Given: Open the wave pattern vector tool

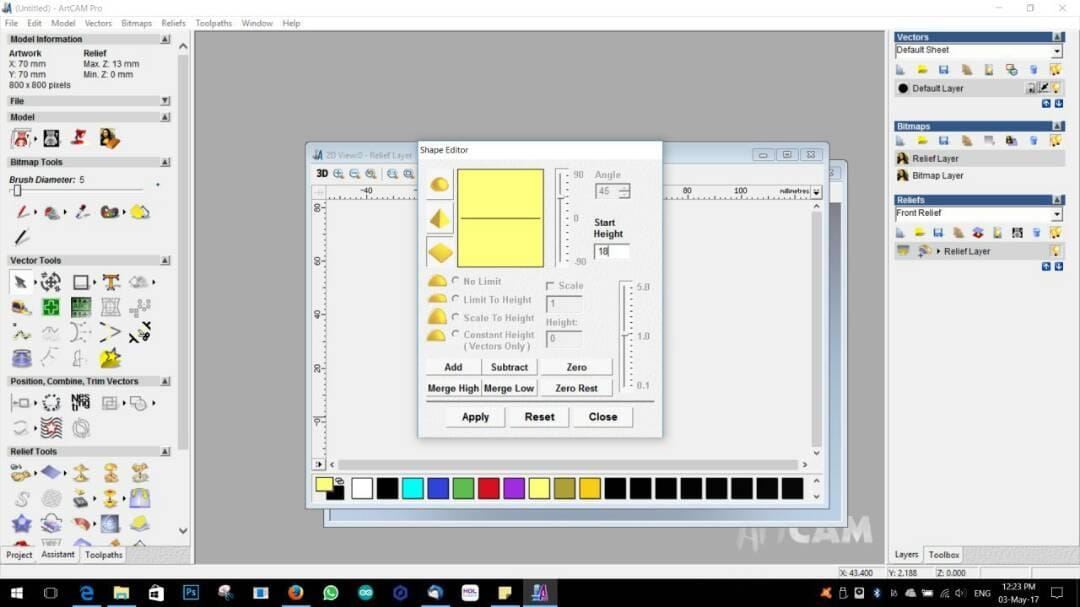Looking at the screenshot, I should coord(51,428).
